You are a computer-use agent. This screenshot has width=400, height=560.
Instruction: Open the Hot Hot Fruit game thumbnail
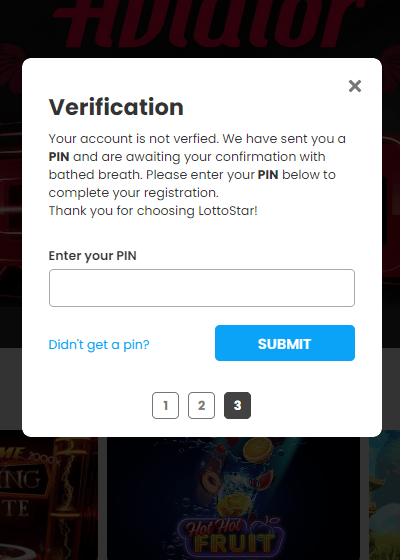tap(233, 498)
